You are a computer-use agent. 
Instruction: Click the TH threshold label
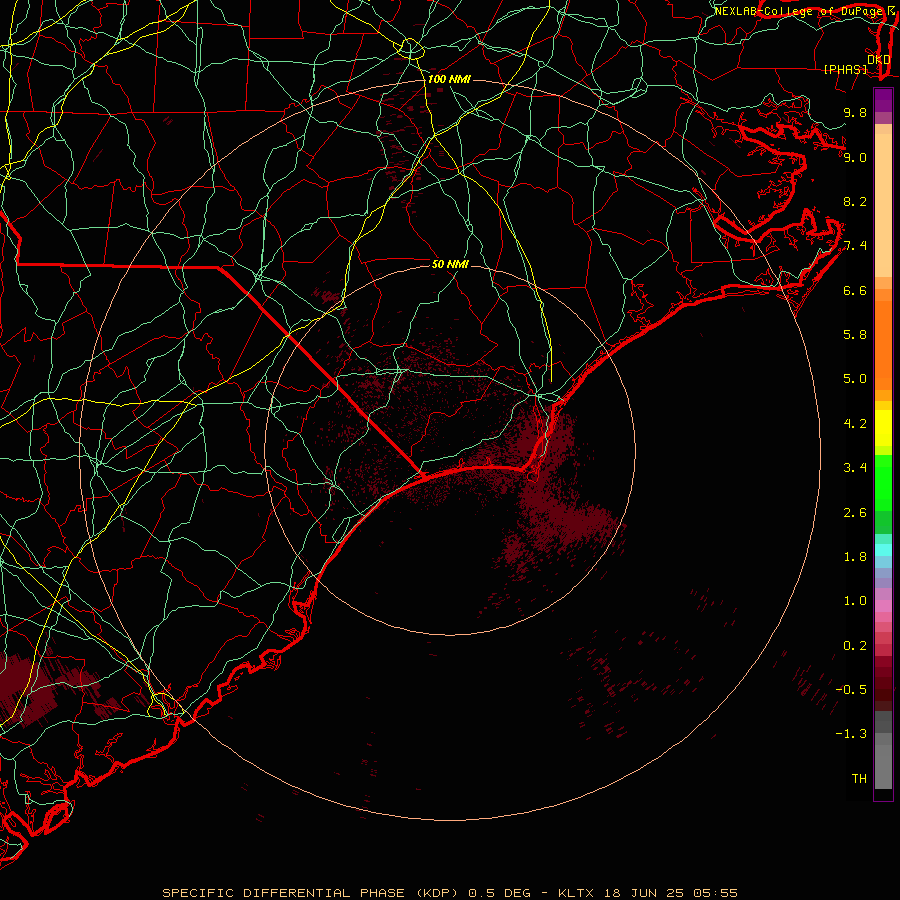point(859,779)
